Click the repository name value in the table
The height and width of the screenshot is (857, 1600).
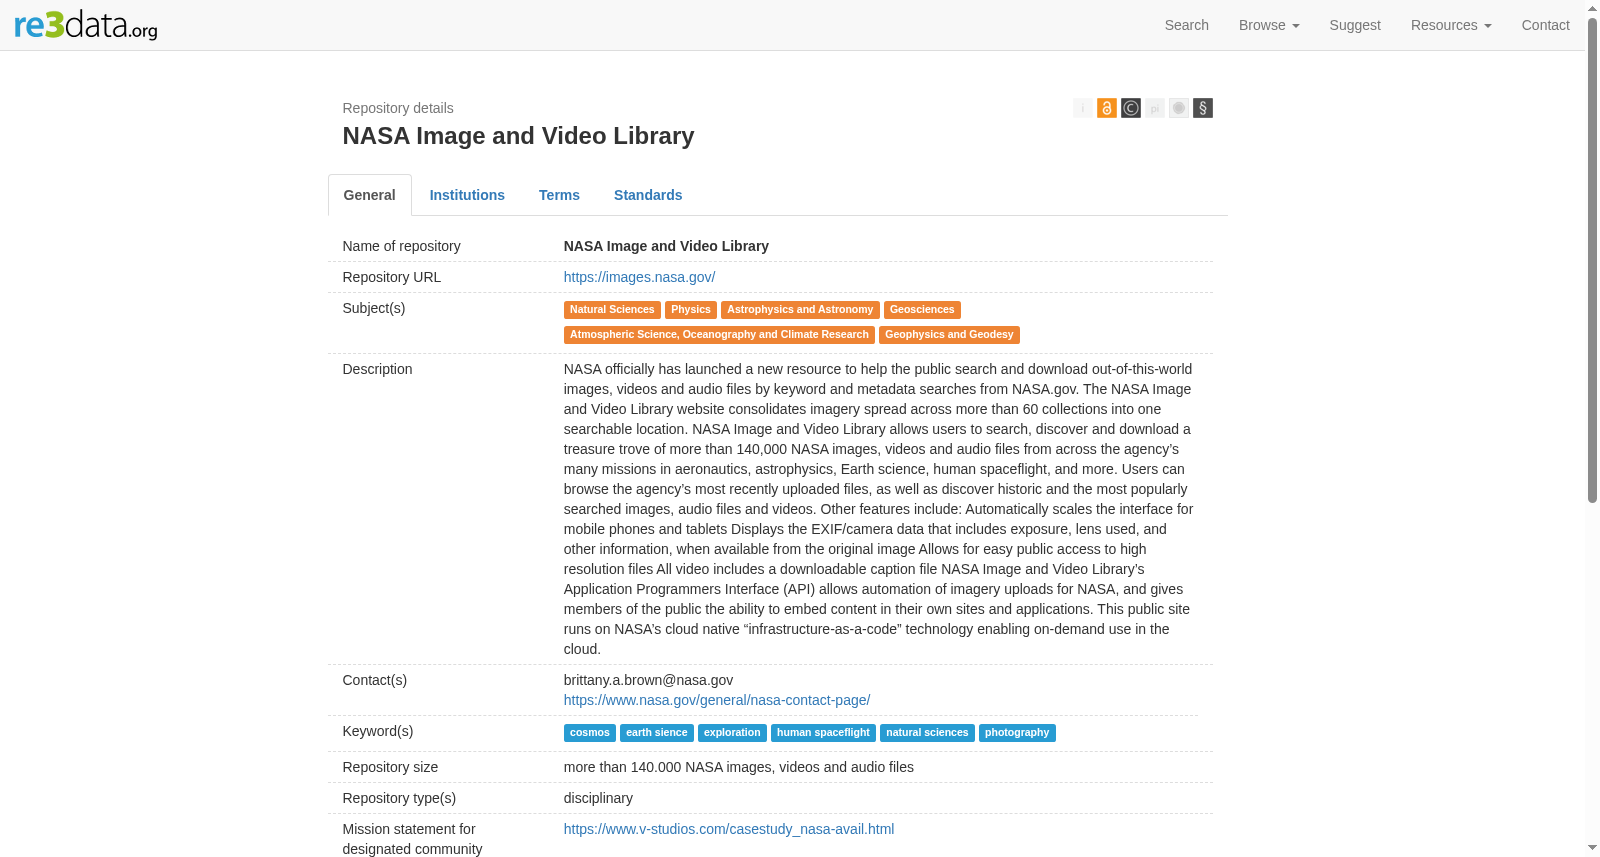(x=666, y=246)
